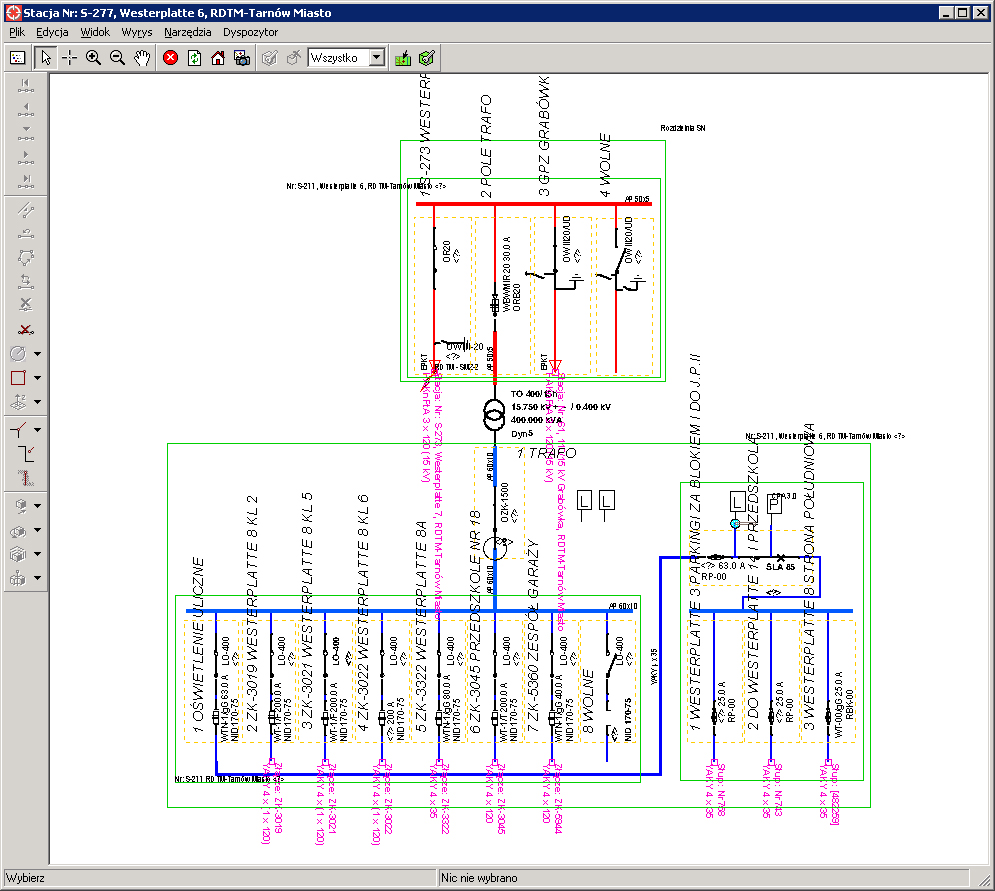
Task: Click the red stop/cancel icon
Action: (x=170, y=58)
